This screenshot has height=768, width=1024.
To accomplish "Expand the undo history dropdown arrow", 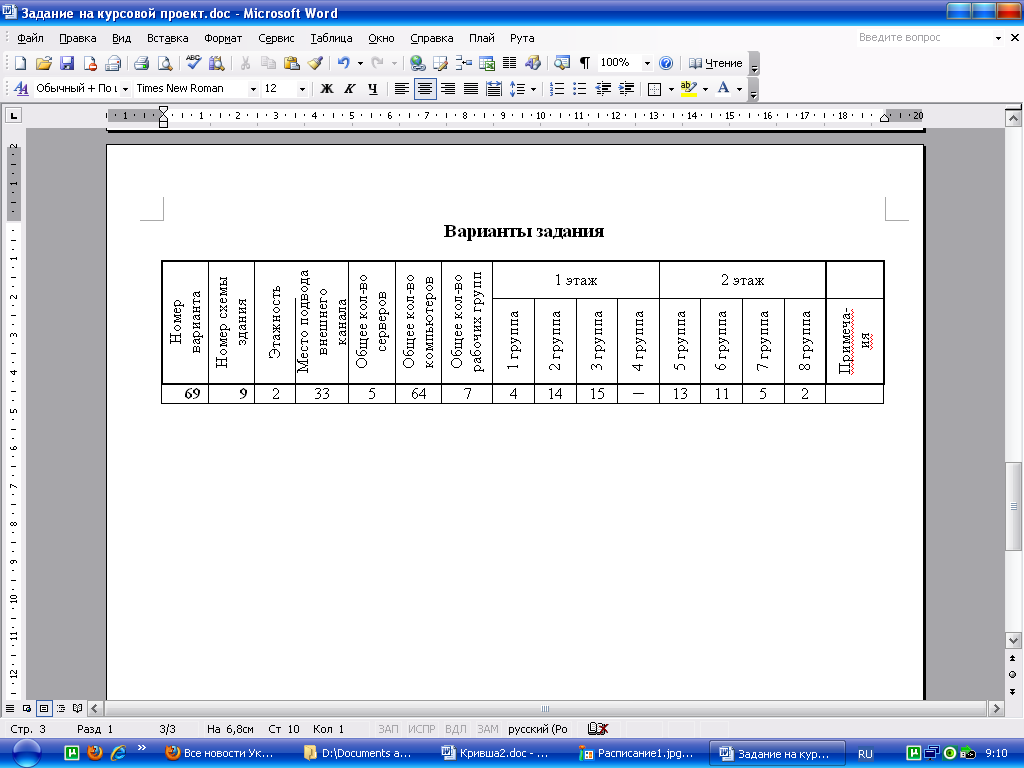I will click(360, 63).
